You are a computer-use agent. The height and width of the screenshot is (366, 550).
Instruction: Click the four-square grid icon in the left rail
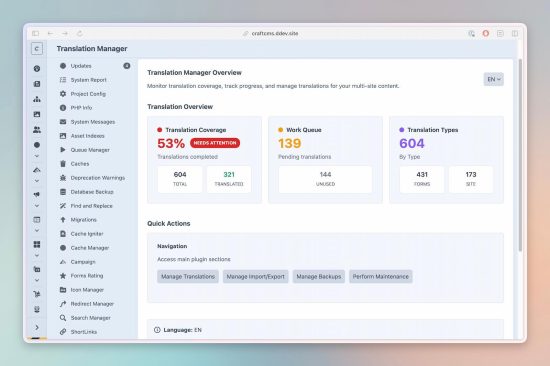37,244
